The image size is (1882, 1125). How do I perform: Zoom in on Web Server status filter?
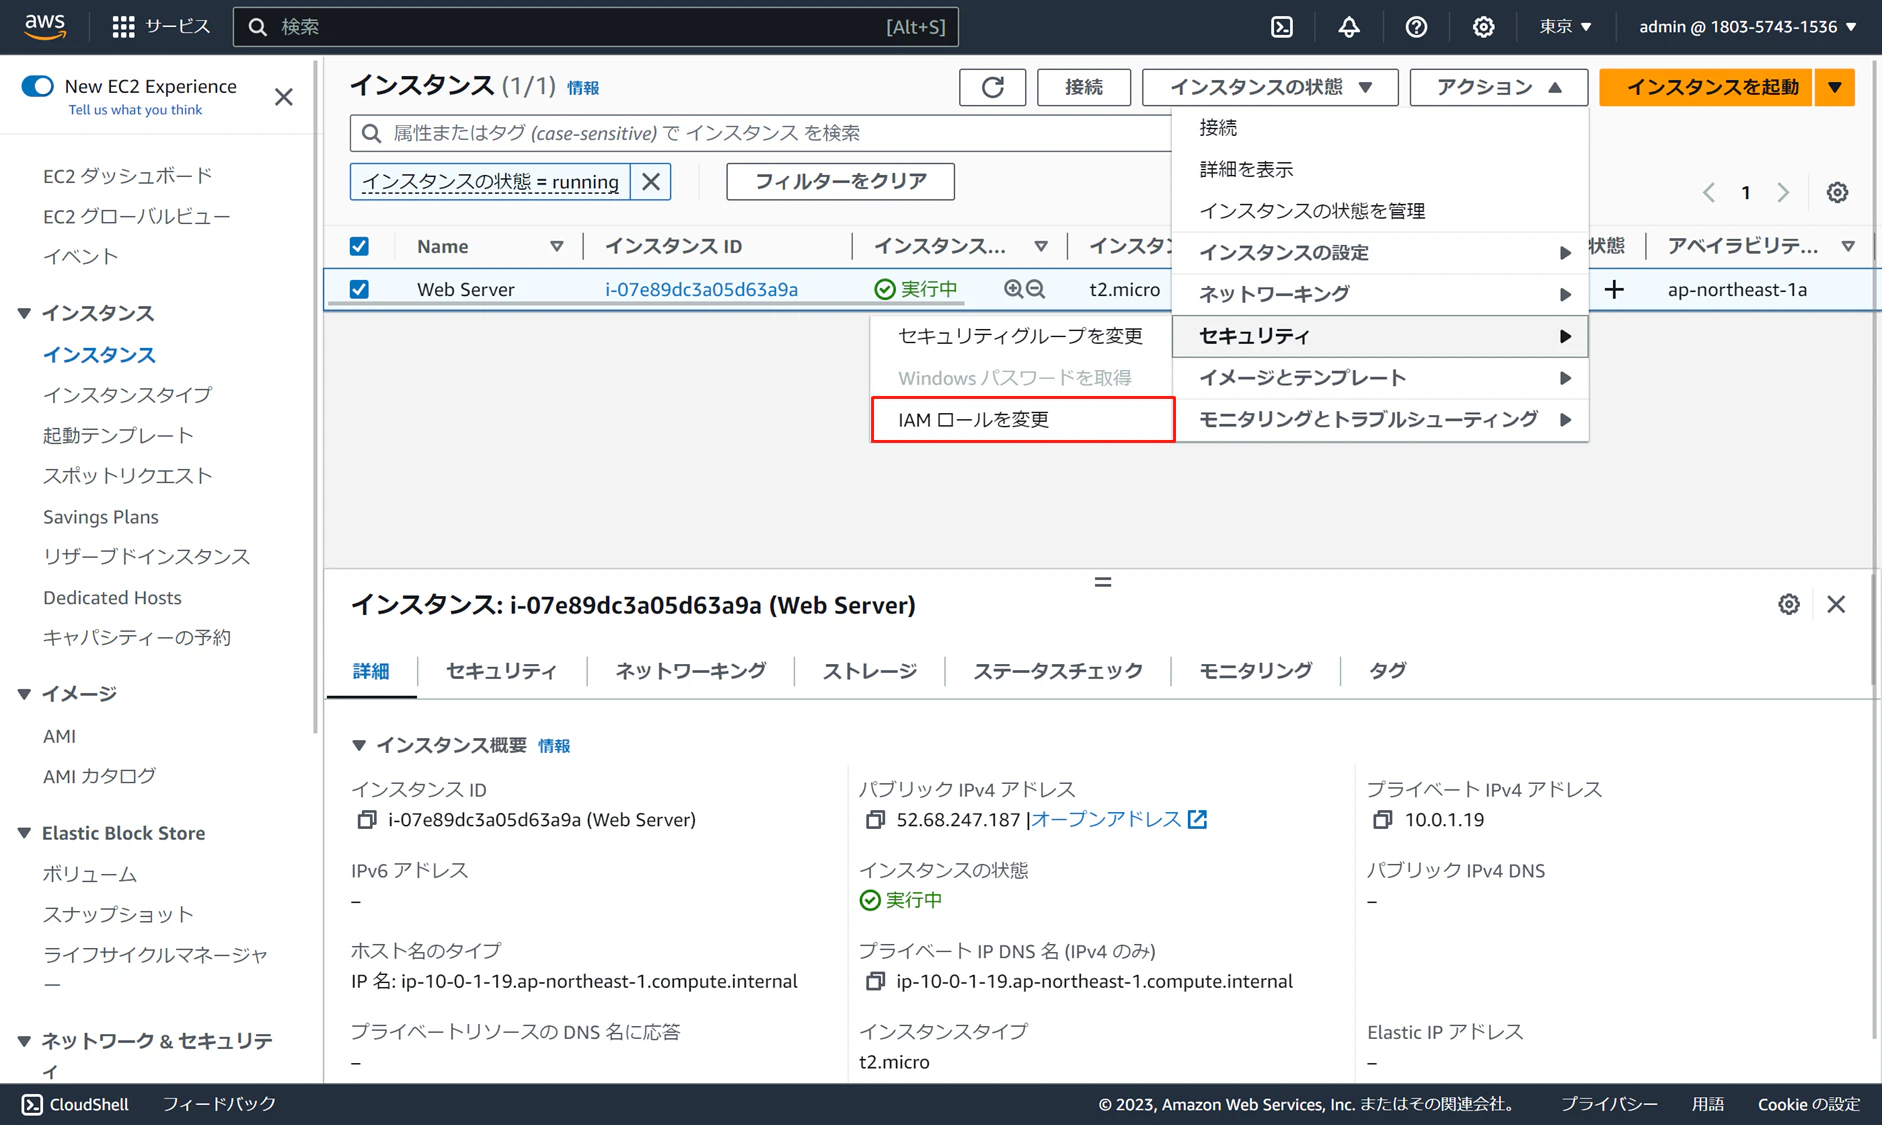[x=1013, y=289]
